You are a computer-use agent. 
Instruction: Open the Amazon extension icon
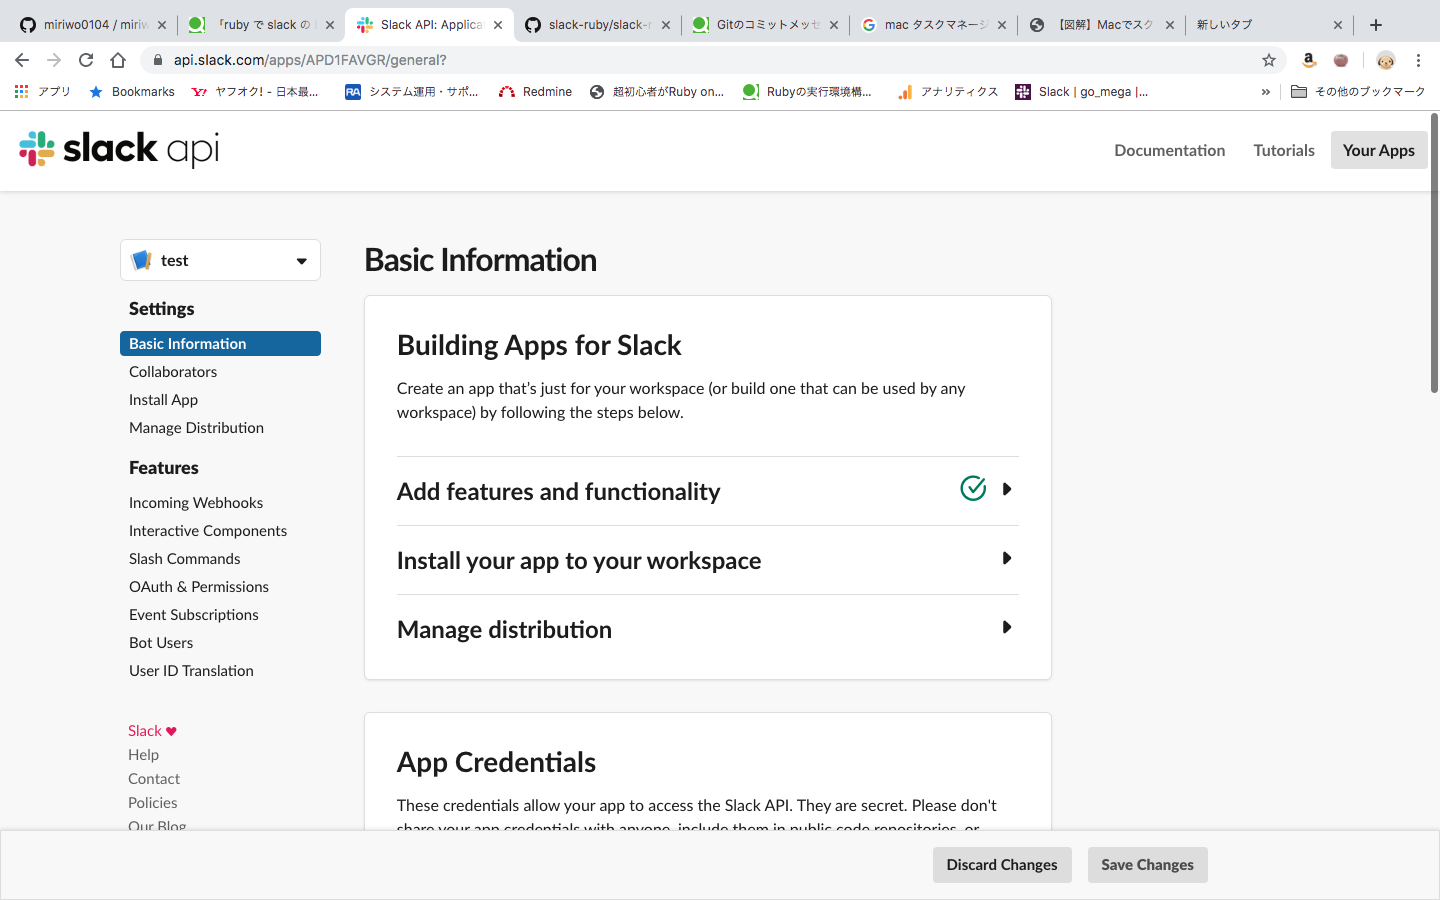pos(1309,60)
